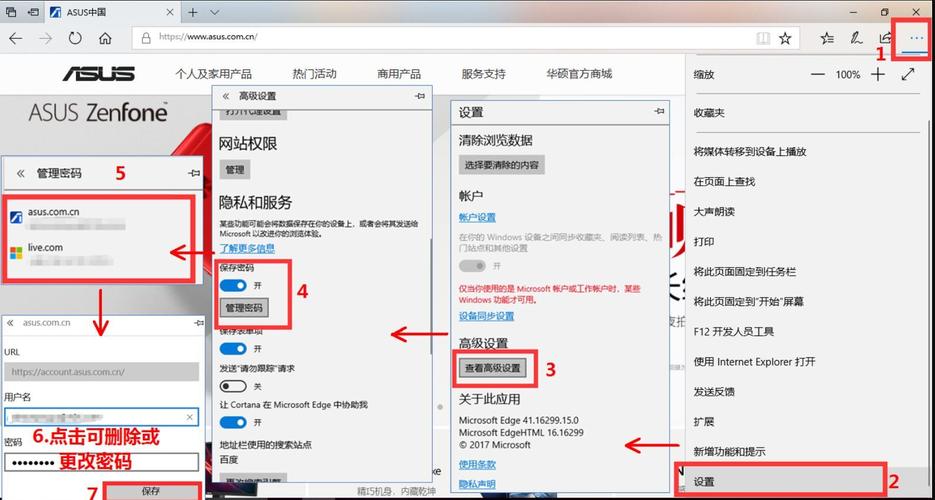Go back with the browser back arrow
This screenshot has height=500, width=935.
pos(16,39)
